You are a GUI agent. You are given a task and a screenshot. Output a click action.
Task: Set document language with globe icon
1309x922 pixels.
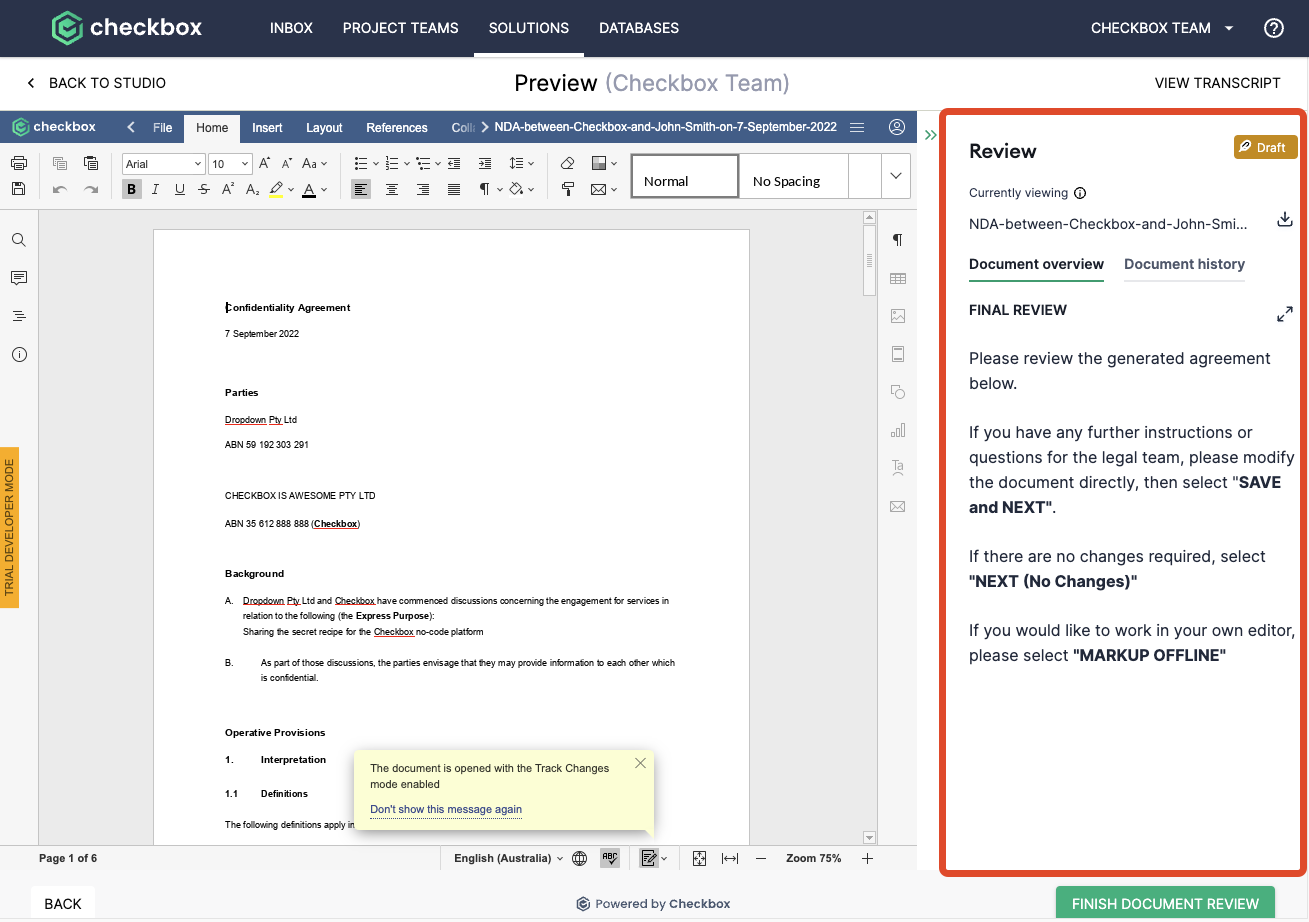tap(579, 858)
